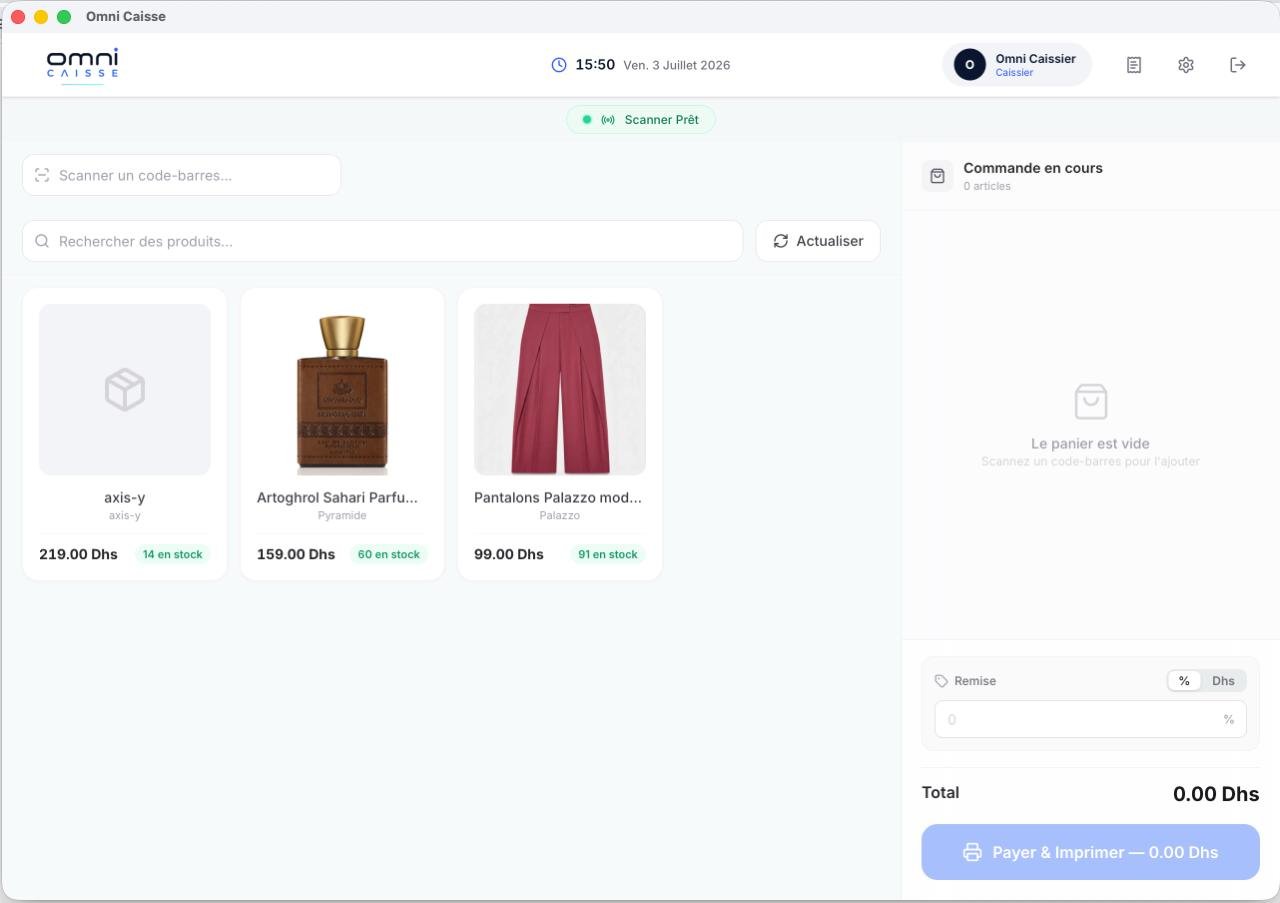Open the settings gear icon
Viewport: 1280px width, 903px height.
1186,65
